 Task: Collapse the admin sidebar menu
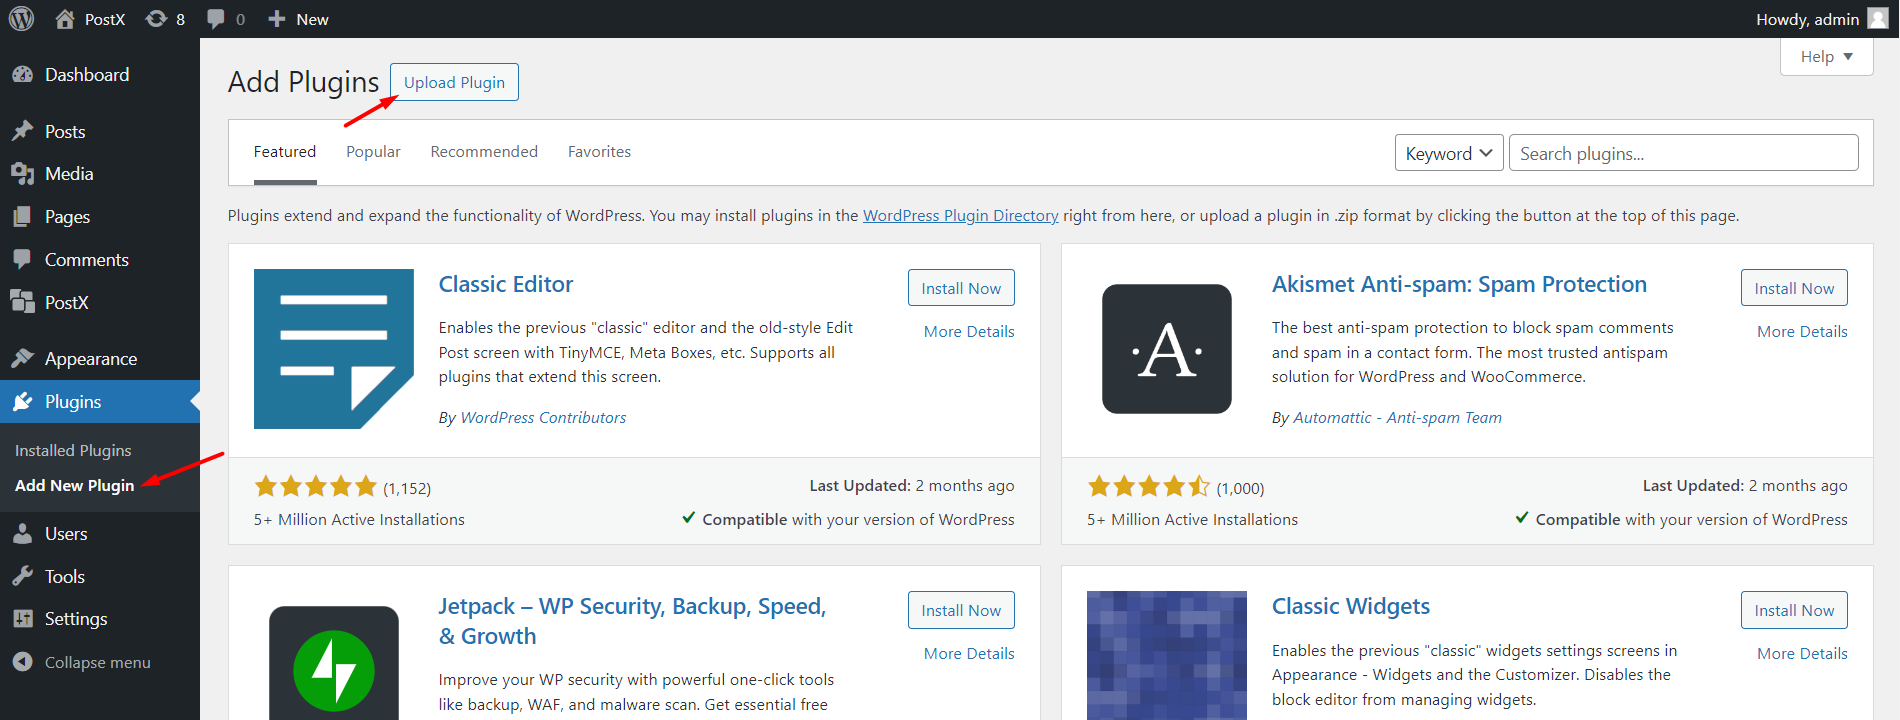[x=97, y=662]
